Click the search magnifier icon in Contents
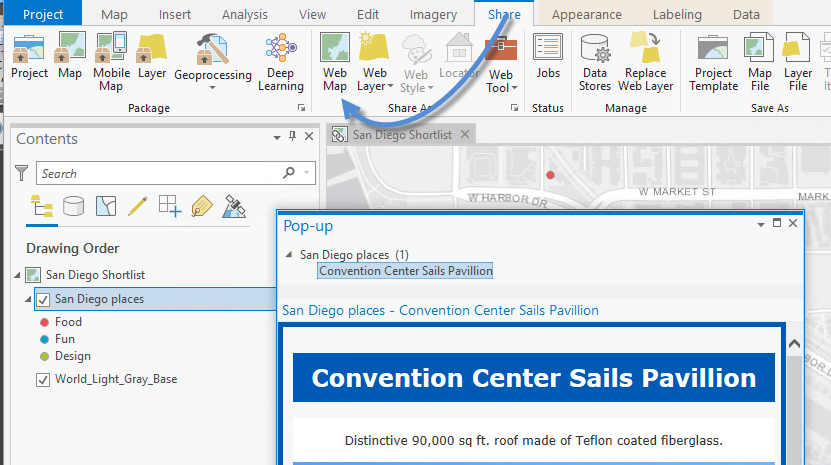Screen dimensions: 831x465 point(289,172)
